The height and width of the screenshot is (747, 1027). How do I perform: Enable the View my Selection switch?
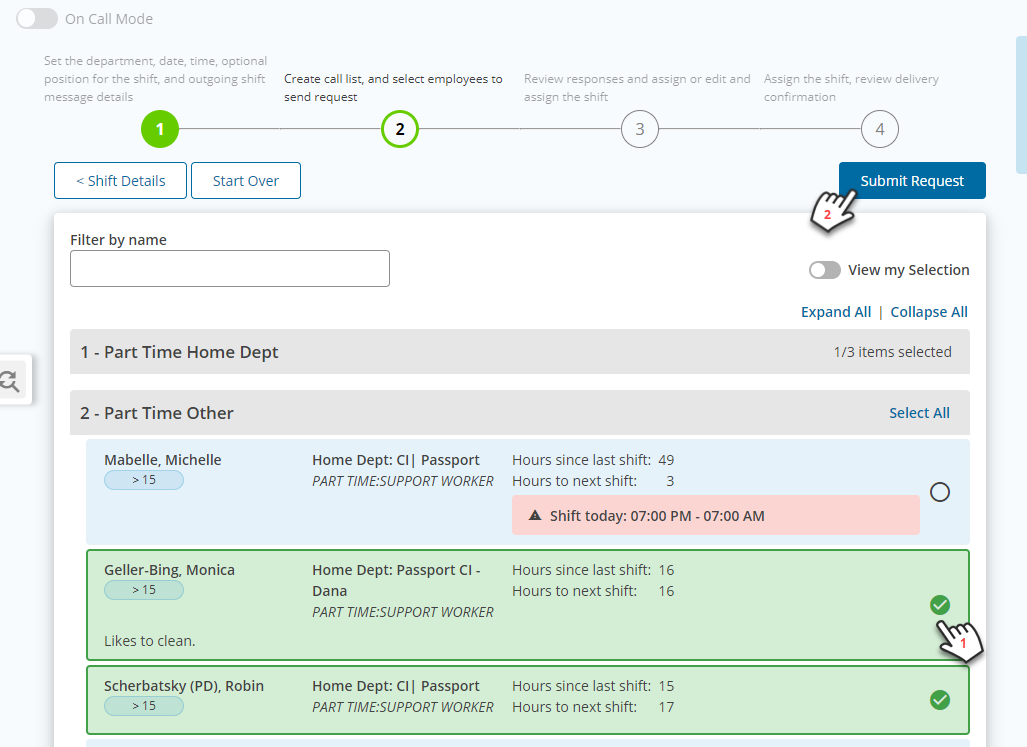click(x=825, y=270)
